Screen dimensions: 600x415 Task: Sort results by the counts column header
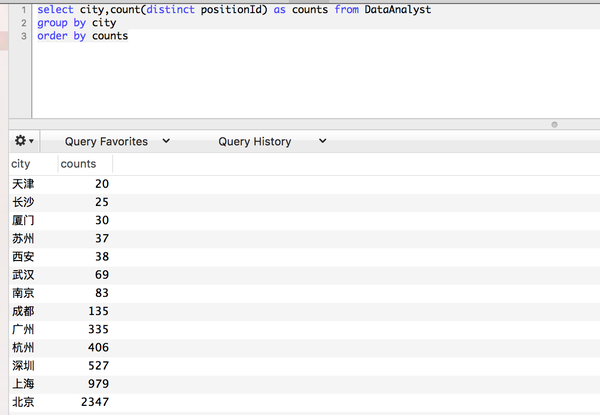click(x=78, y=163)
